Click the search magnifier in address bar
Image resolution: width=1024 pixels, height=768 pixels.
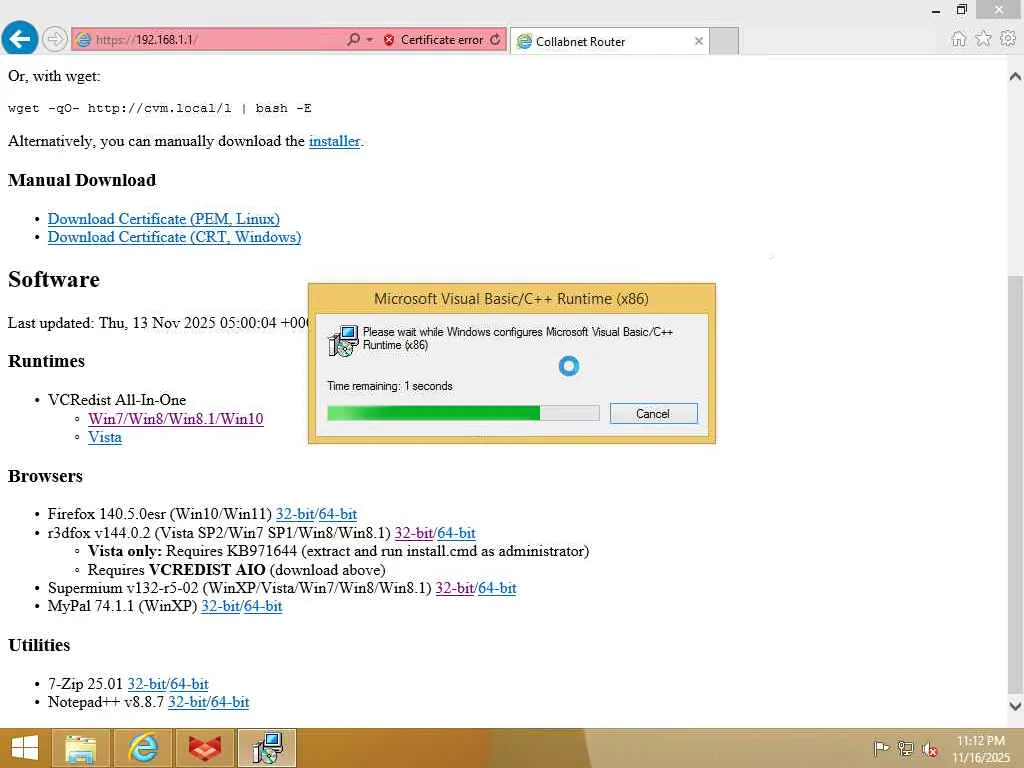click(353, 39)
